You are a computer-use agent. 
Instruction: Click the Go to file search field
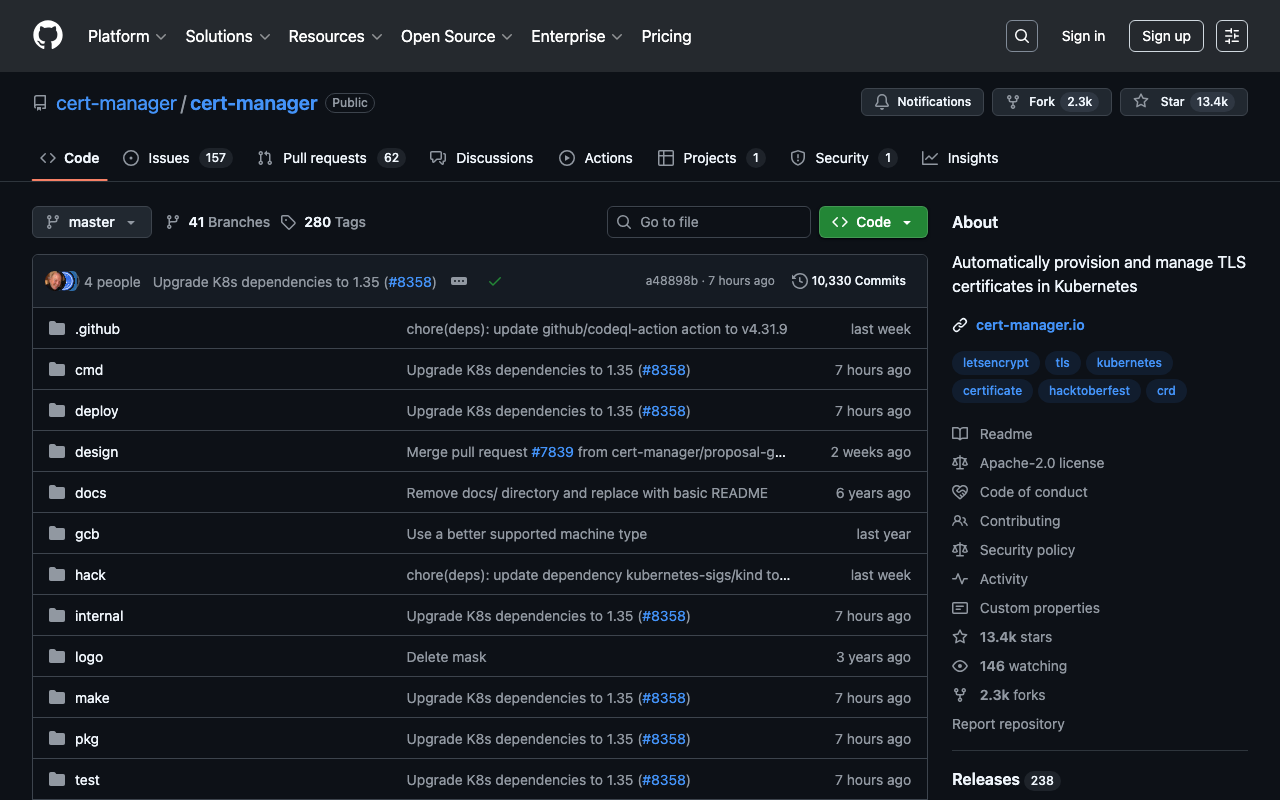pyautogui.click(x=709, y=222)
